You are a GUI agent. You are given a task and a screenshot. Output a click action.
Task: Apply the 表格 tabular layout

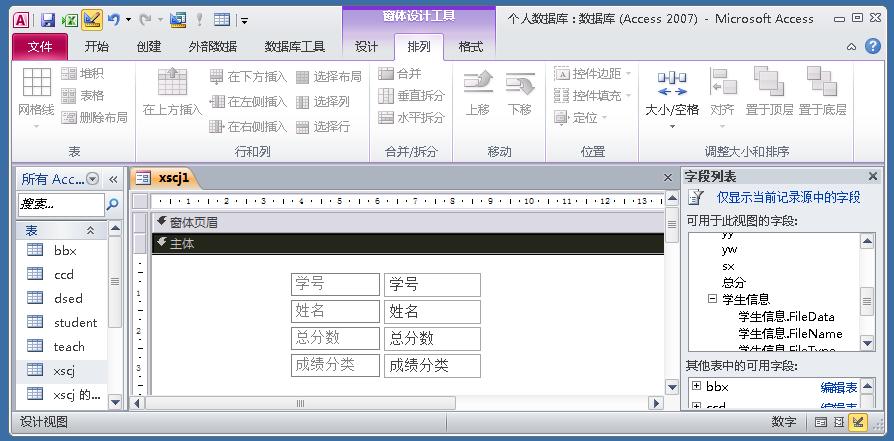tap(83, 95)
